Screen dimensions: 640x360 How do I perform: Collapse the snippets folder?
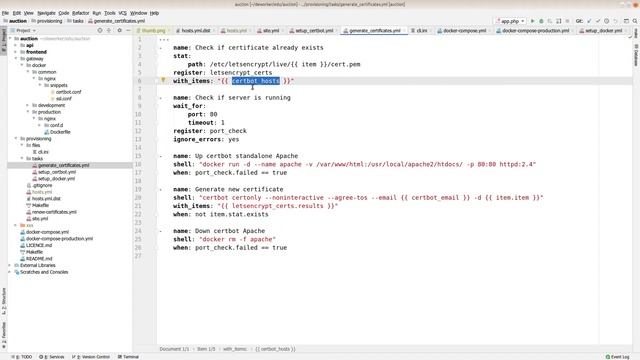40,85
